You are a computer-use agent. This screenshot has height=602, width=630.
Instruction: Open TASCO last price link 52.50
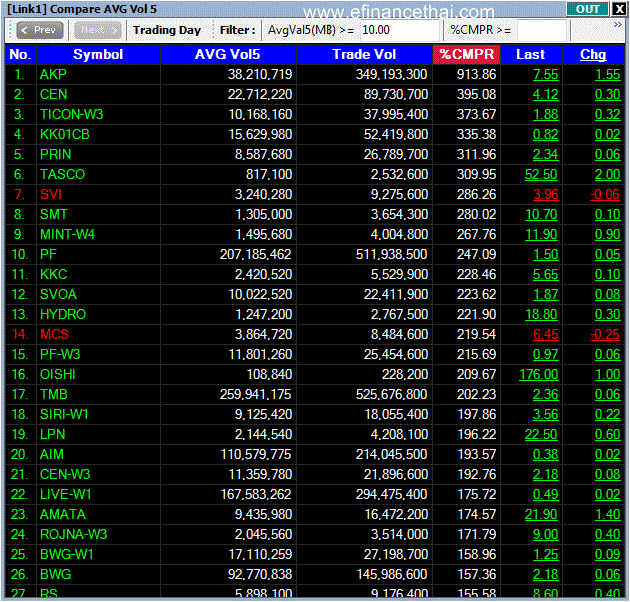click(x=541, y=174)
